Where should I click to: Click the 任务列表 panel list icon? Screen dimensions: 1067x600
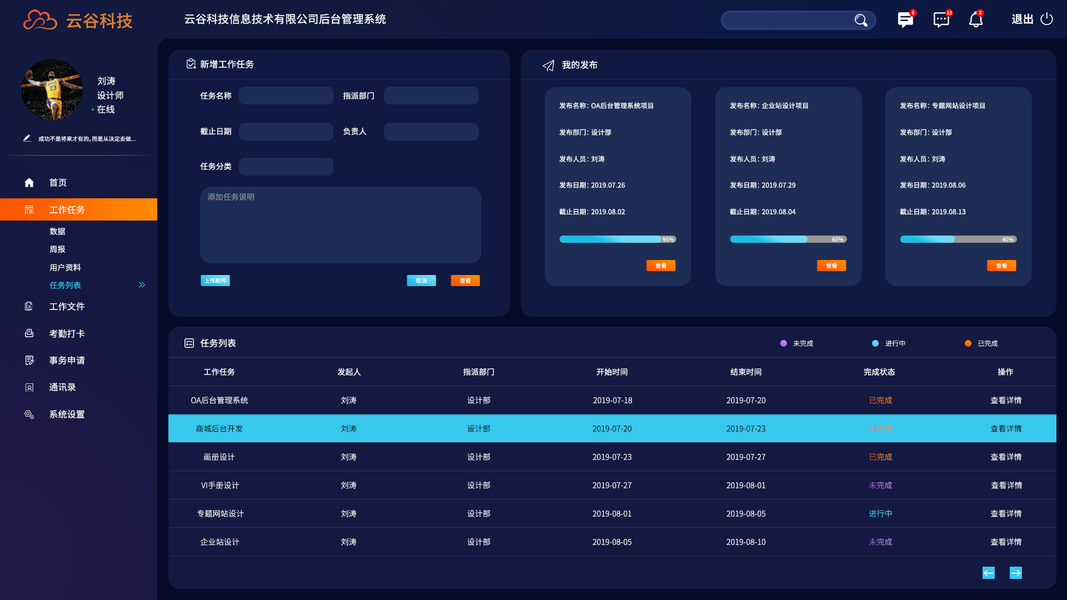[189, 343]
